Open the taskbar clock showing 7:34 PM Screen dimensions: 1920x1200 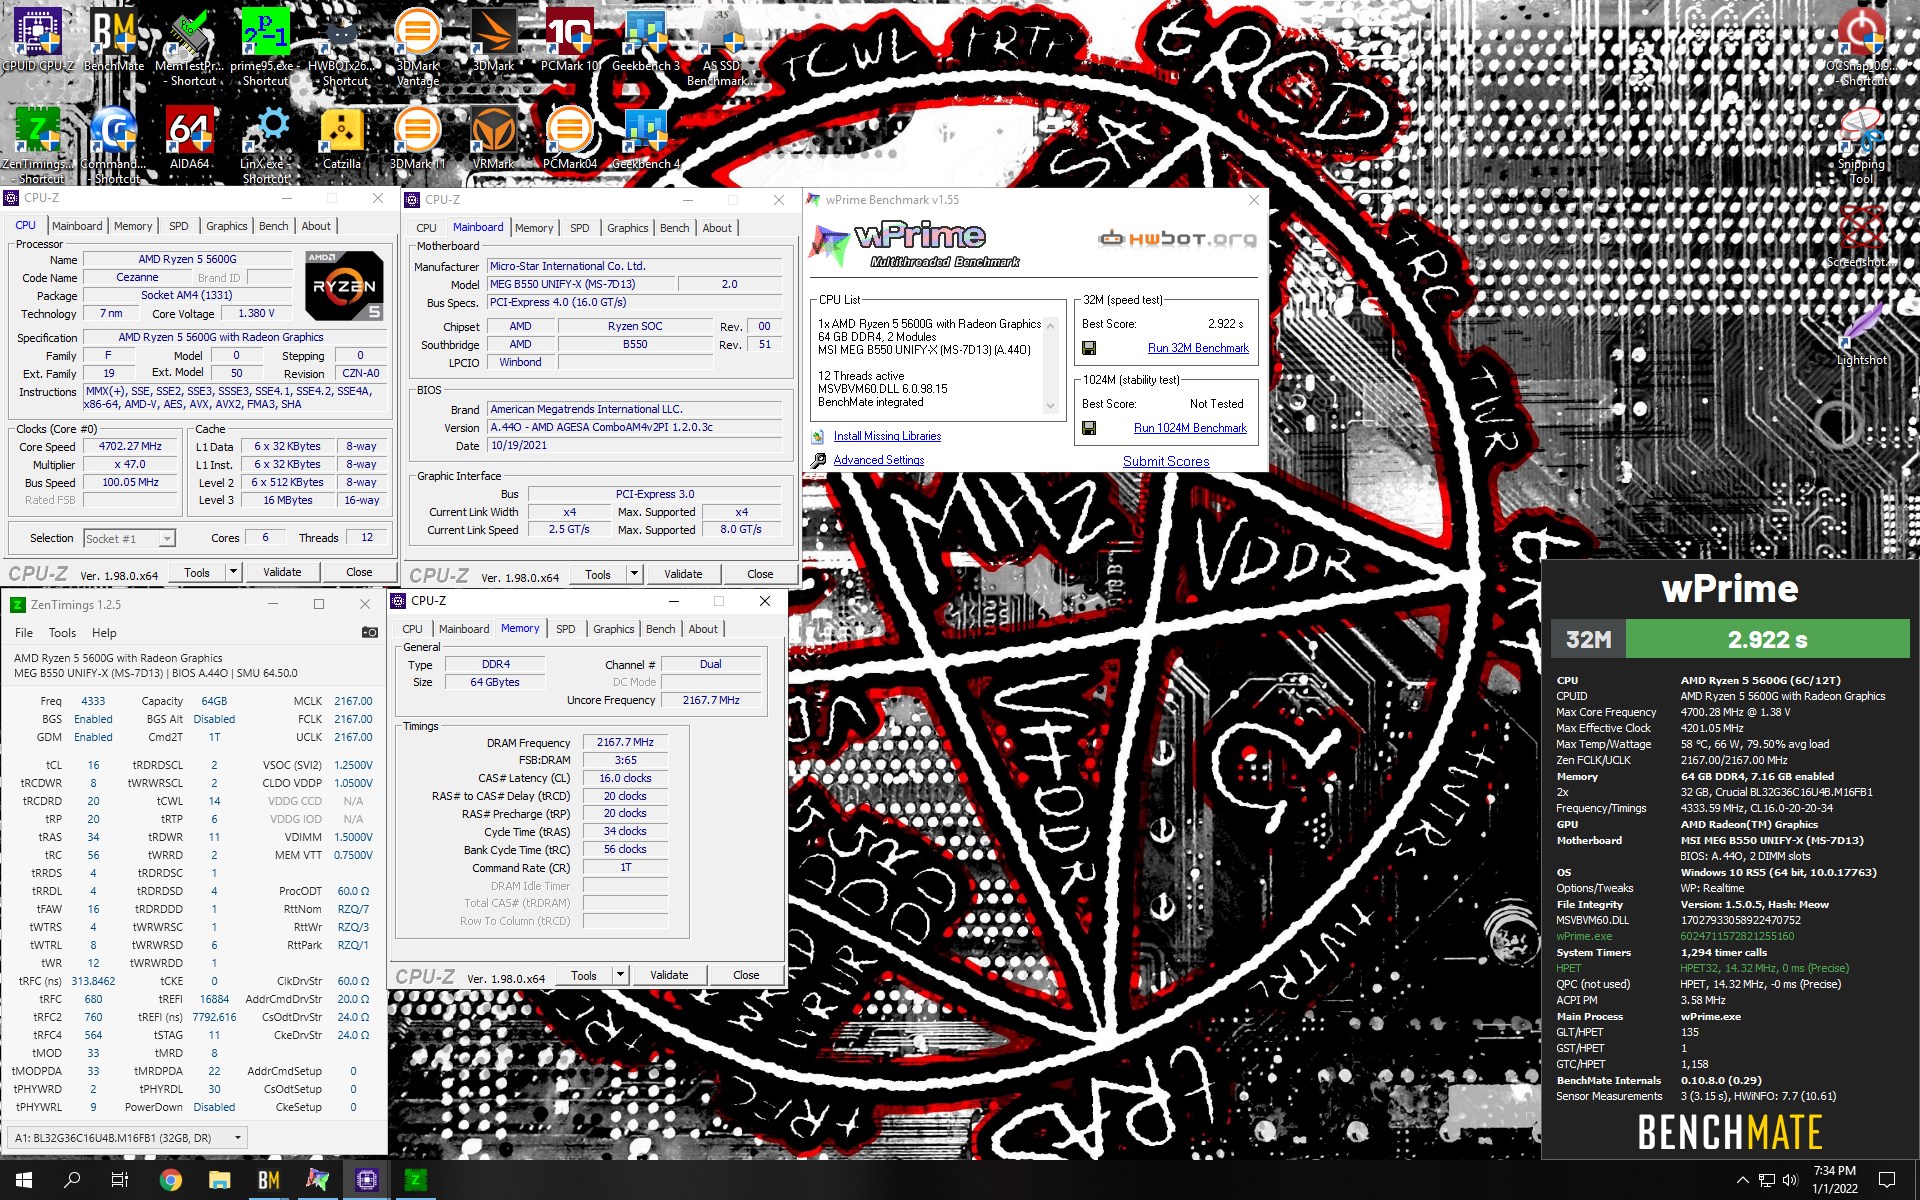click(1835, 1180)
